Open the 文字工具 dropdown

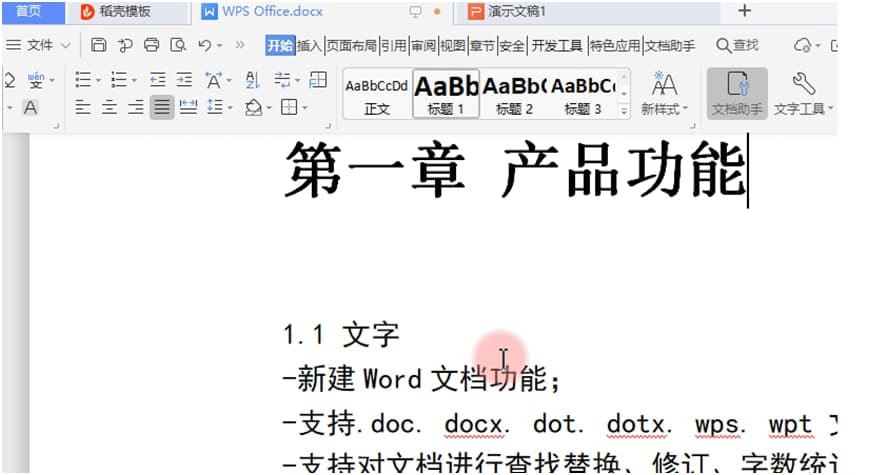(x=803, y=93)
